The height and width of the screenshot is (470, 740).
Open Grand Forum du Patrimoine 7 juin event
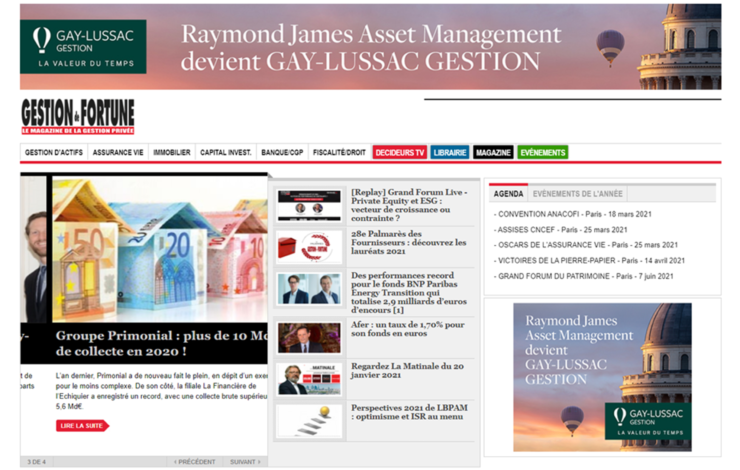[x=583, y=276]
